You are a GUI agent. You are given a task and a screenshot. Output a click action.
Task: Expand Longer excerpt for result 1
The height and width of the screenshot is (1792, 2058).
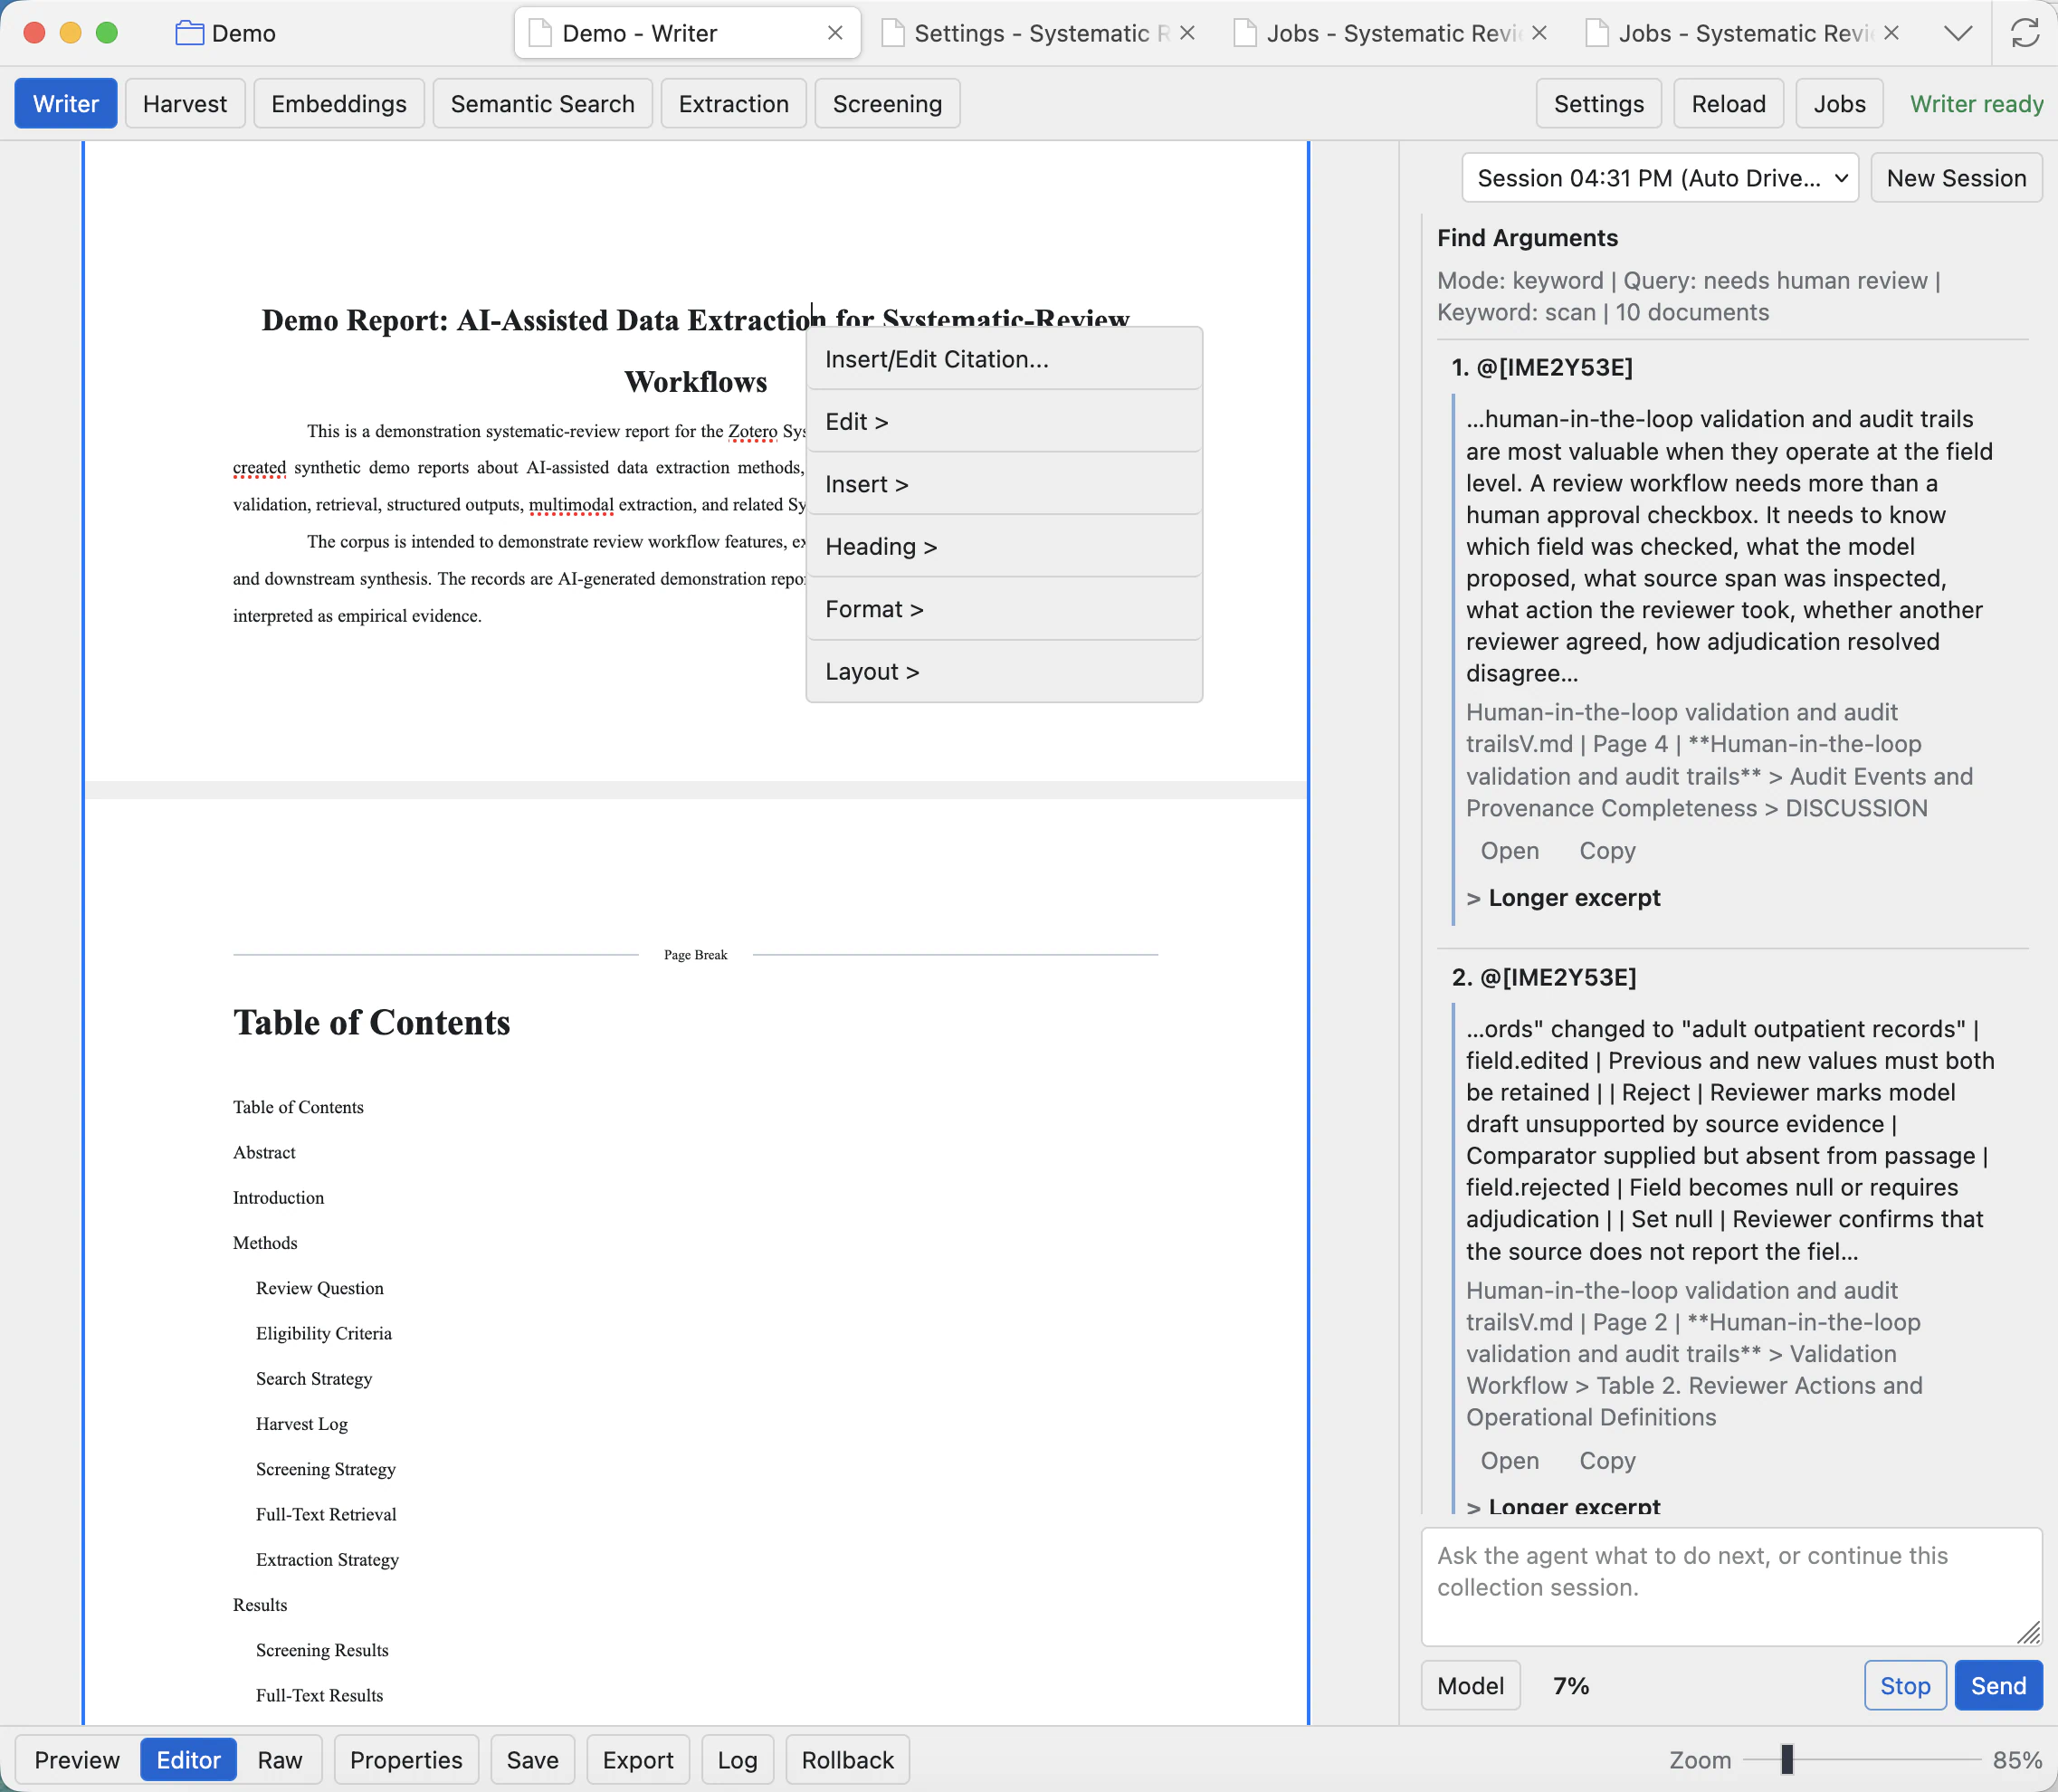1563,898
